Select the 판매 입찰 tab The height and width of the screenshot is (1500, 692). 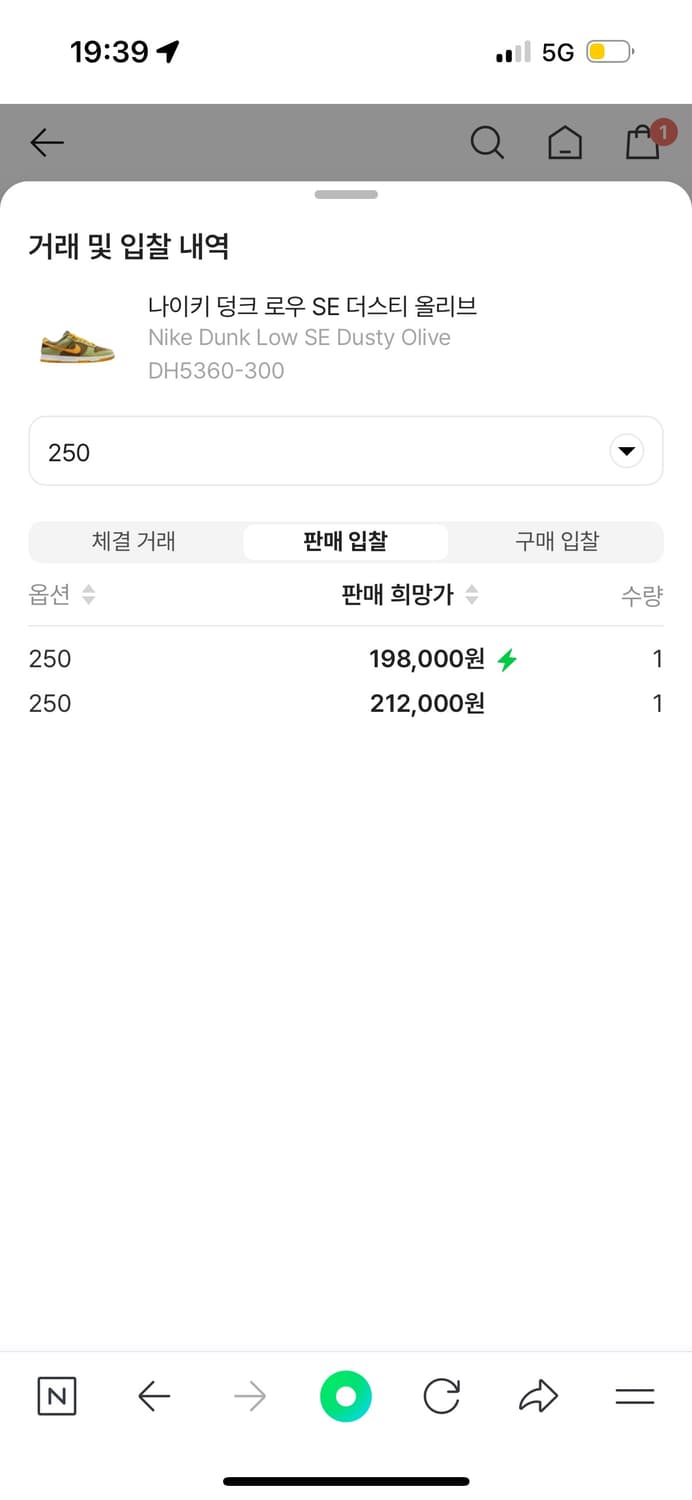pyautogui.click(x=346, y=541)
